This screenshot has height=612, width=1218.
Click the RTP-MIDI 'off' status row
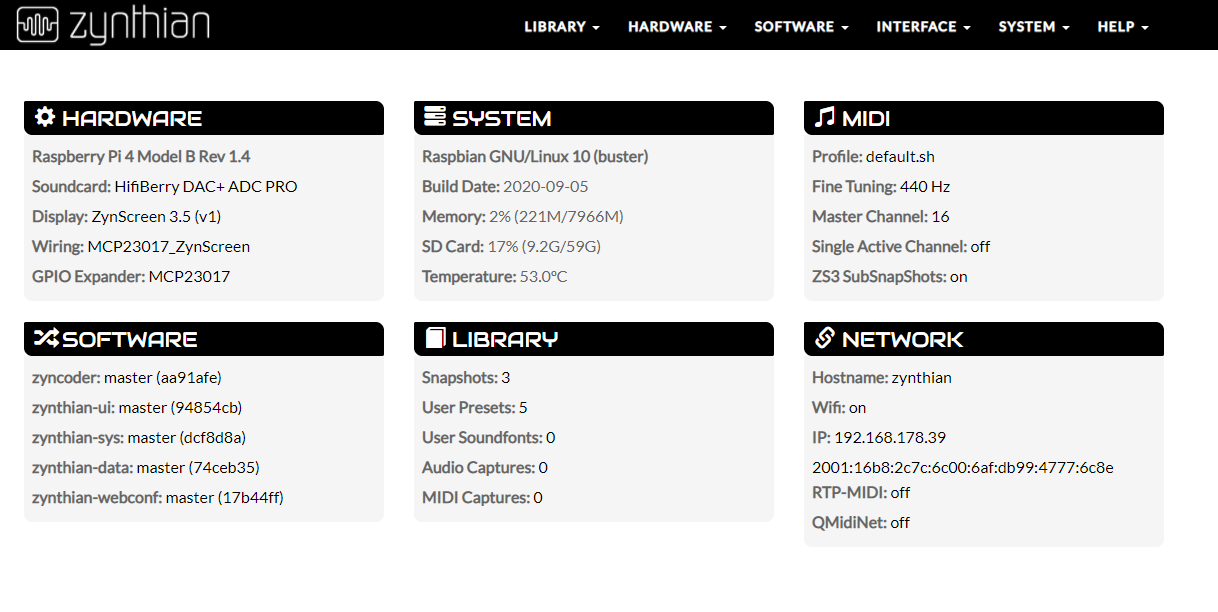[861, 492]
